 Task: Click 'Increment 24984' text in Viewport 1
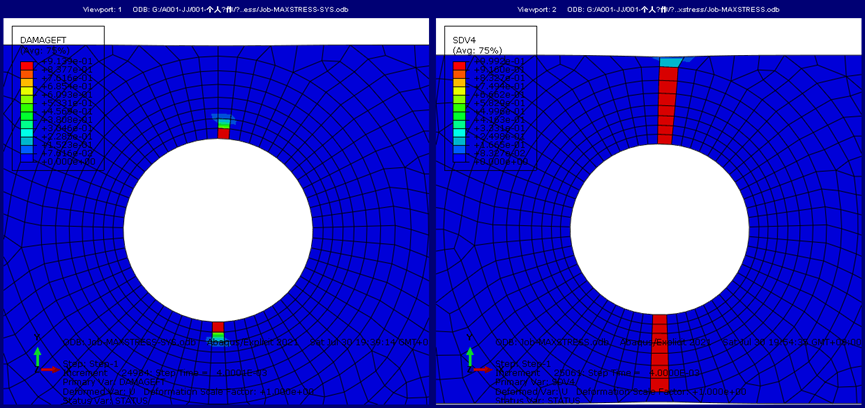click(109, 373)
